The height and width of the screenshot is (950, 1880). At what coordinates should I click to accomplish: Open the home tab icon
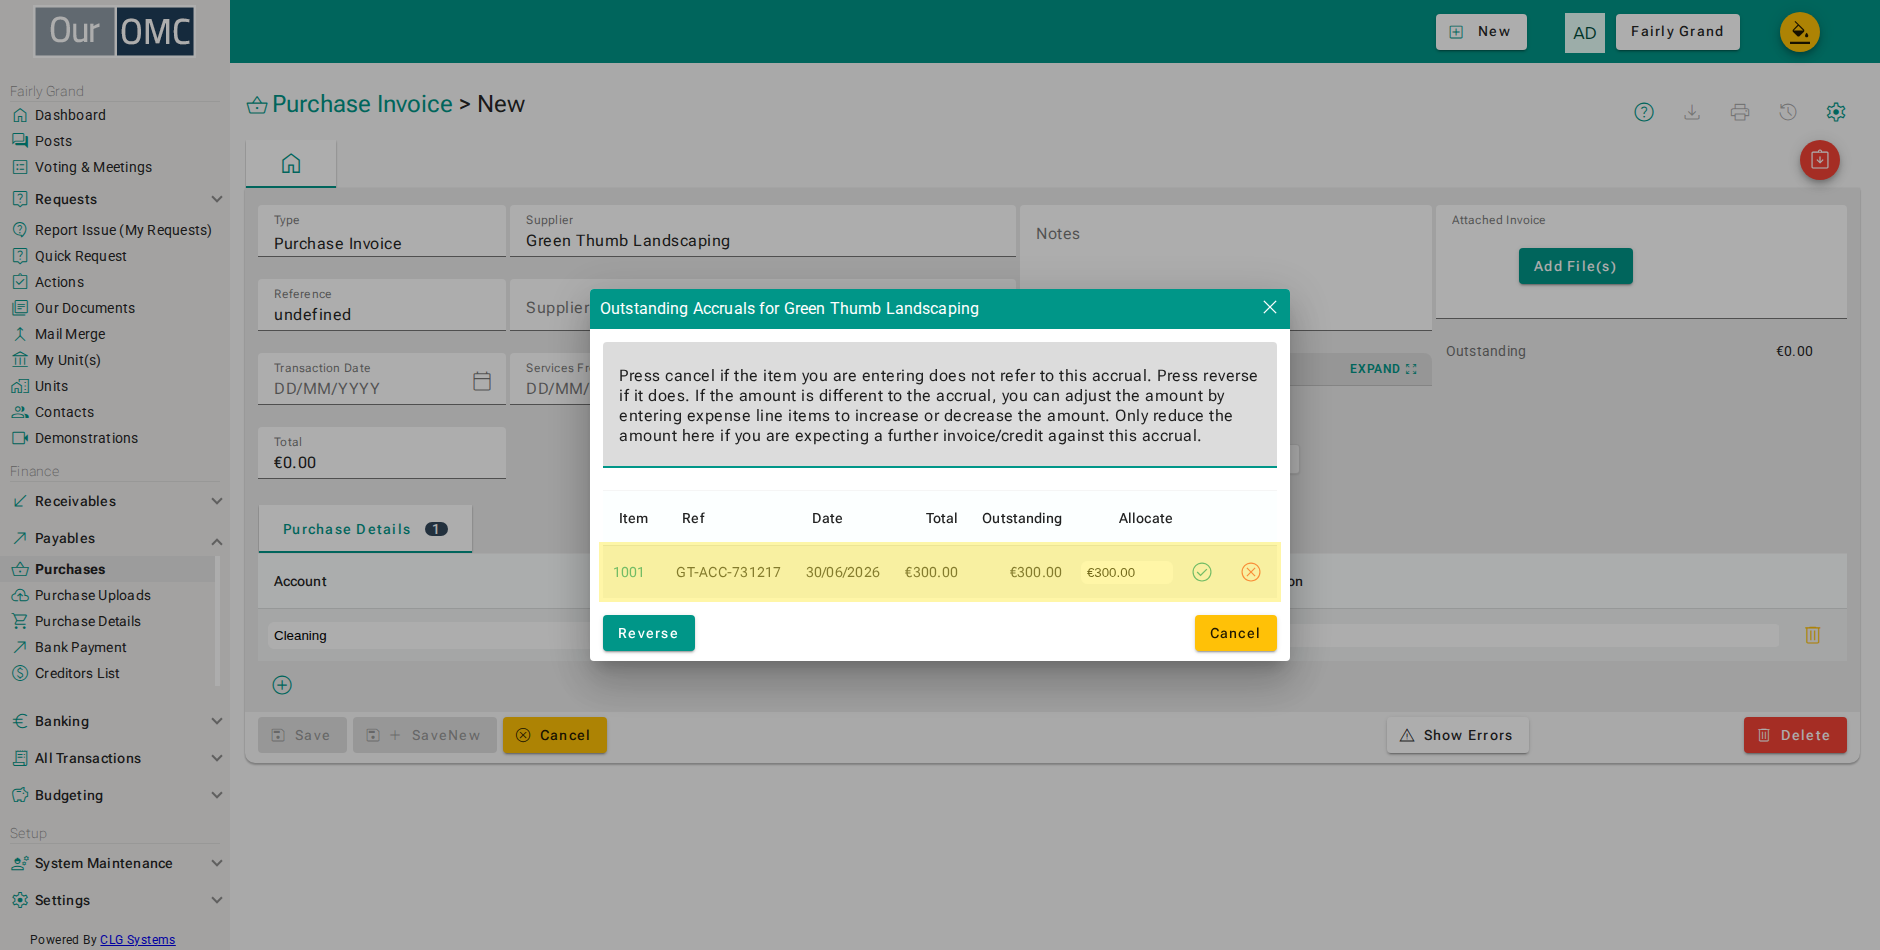291,163
